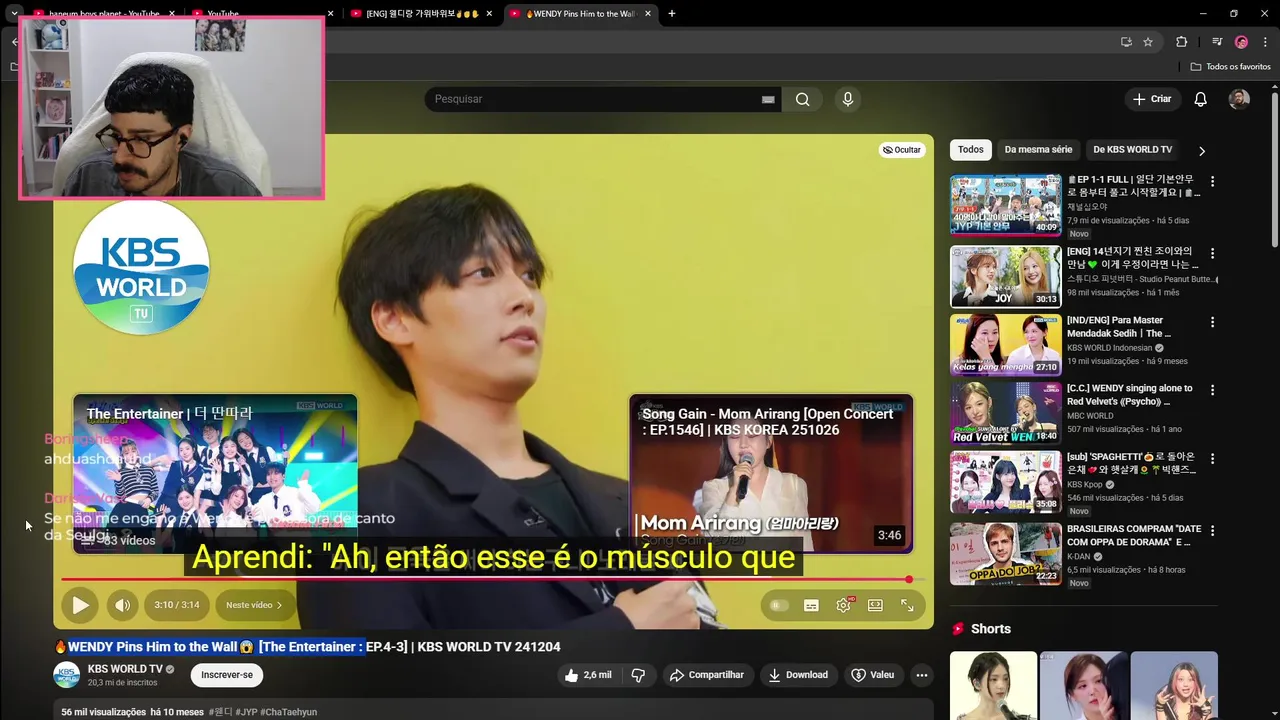This screenshot has width=1280, height=720.
Task: Open options for 'WENDY singing alone' video
Action: 1212,391
